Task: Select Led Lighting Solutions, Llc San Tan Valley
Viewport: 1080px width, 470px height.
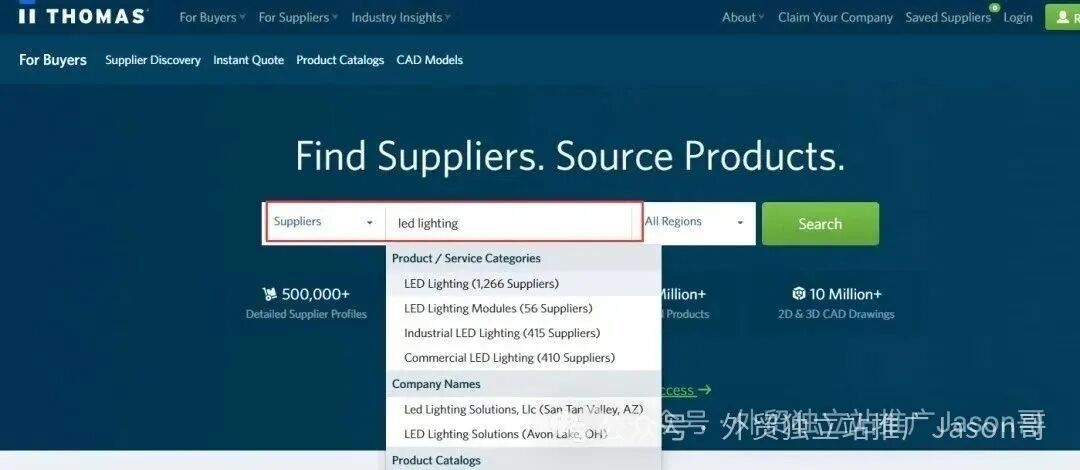Action: pyautogui.click(x=523, y=409)
